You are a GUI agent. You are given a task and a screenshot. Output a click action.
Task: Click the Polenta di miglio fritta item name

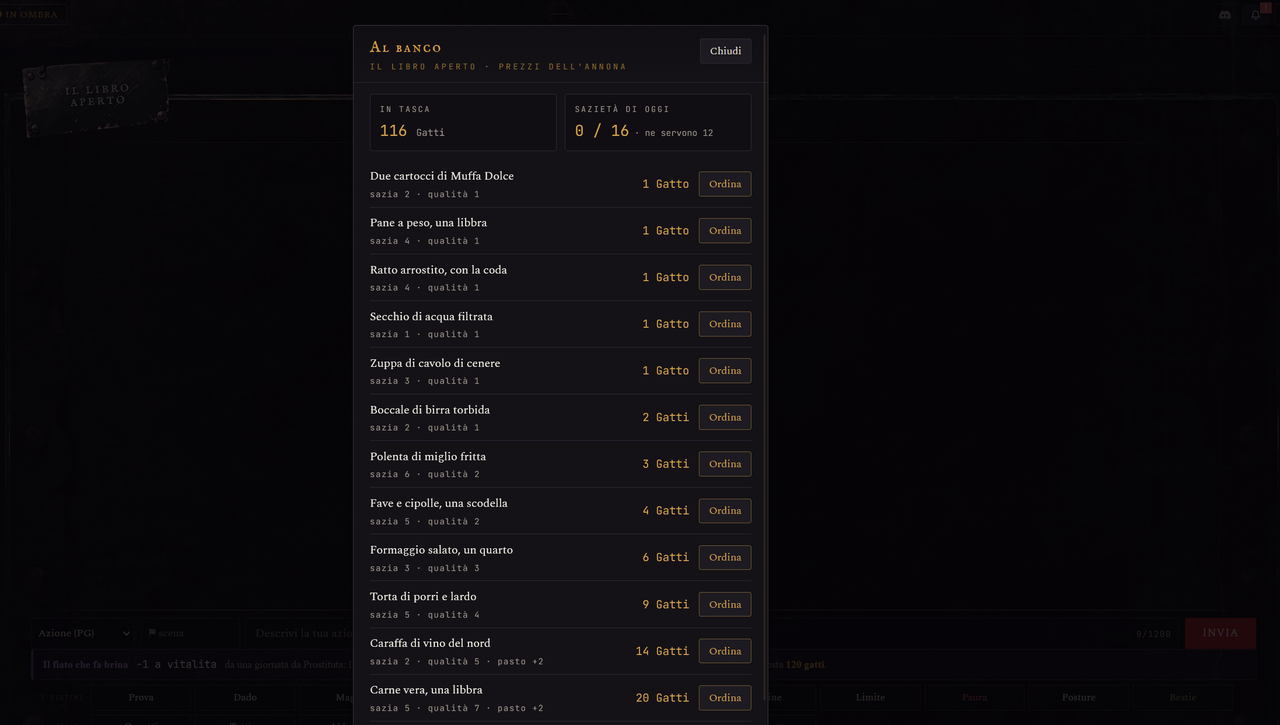pyautogui.click(x=428, y=457)
